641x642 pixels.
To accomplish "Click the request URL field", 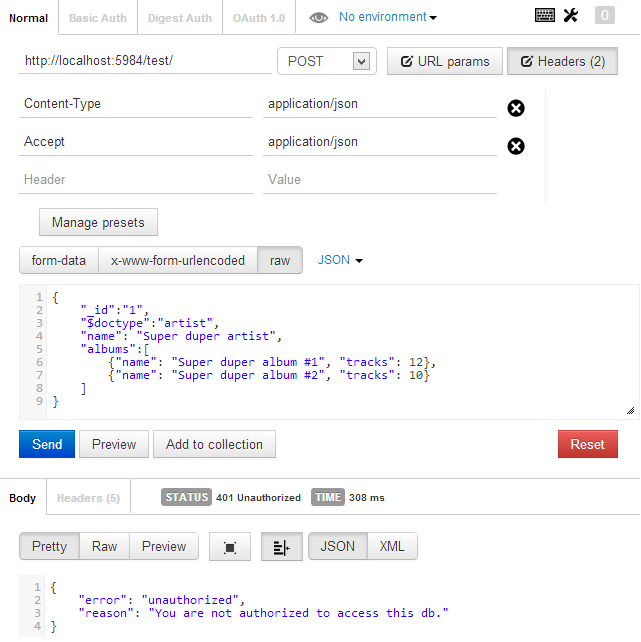I will tap(145, 61).
